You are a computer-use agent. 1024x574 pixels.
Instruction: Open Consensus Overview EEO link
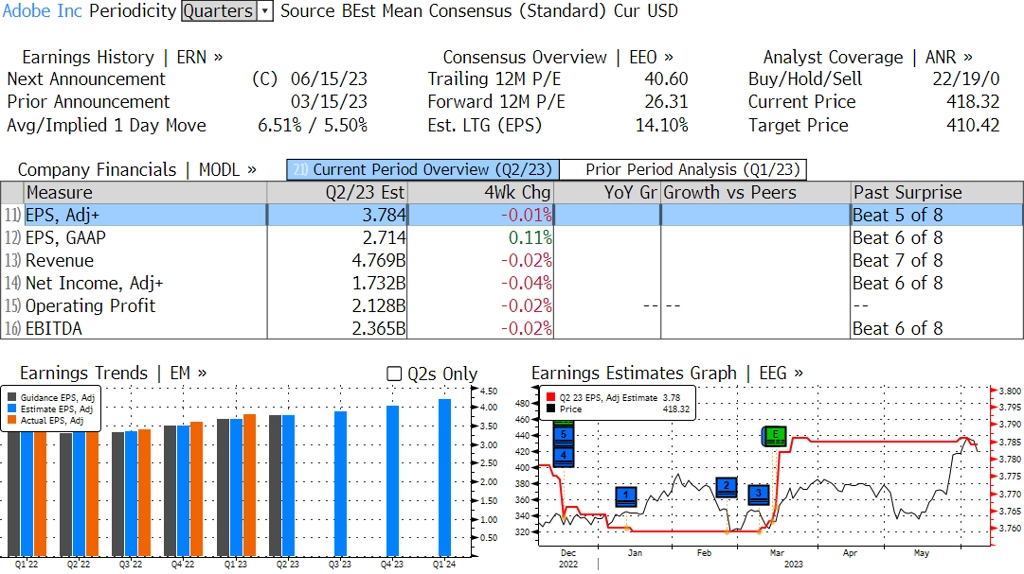pos(558,57)
